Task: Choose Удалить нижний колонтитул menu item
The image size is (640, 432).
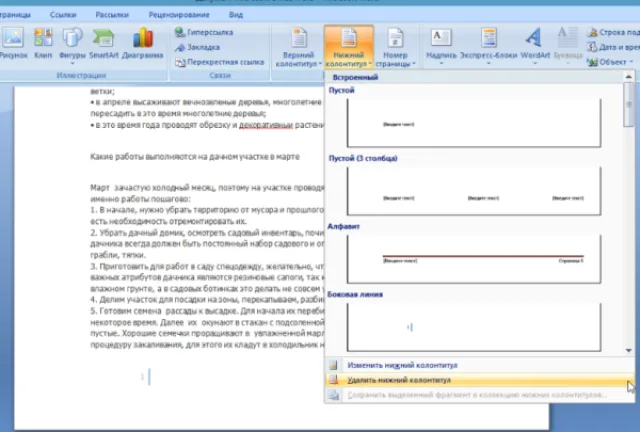Action: 479,380
